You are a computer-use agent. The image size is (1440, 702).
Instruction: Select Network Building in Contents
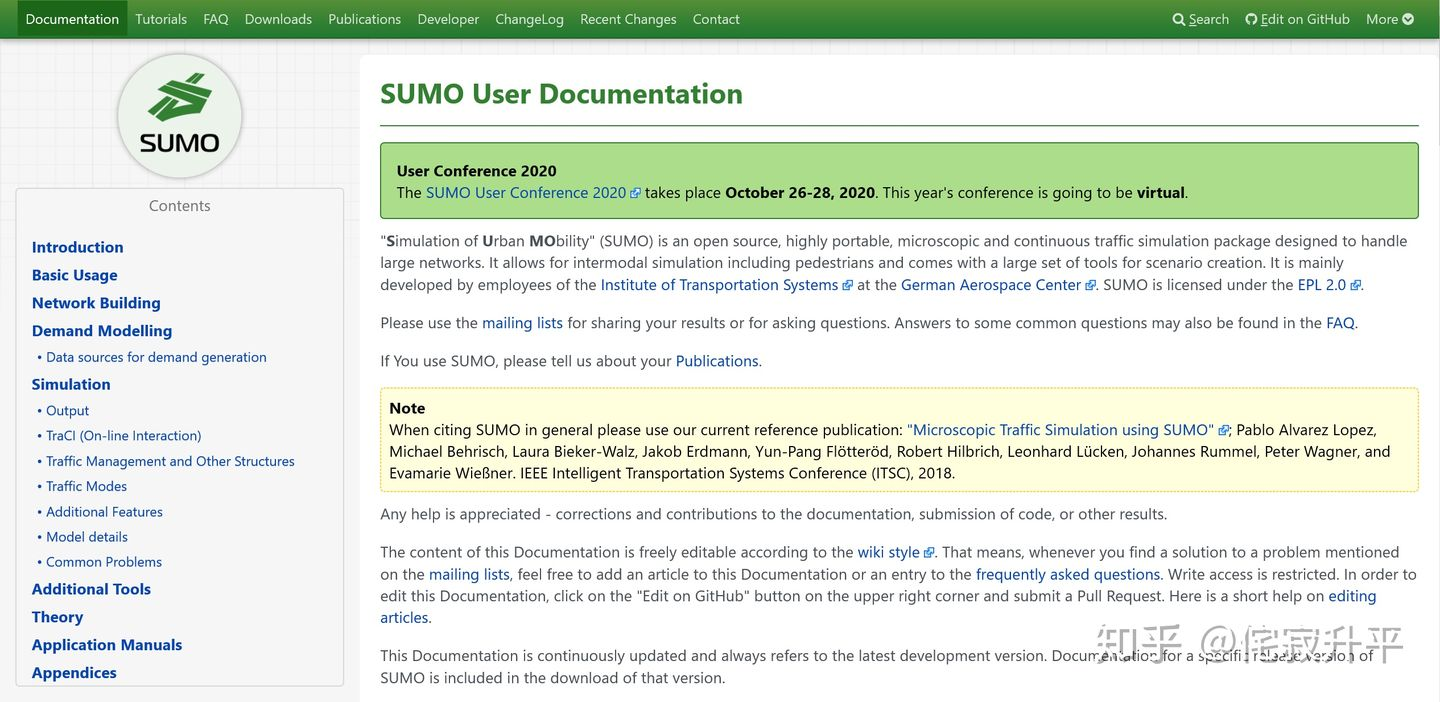tap(96, 302)
